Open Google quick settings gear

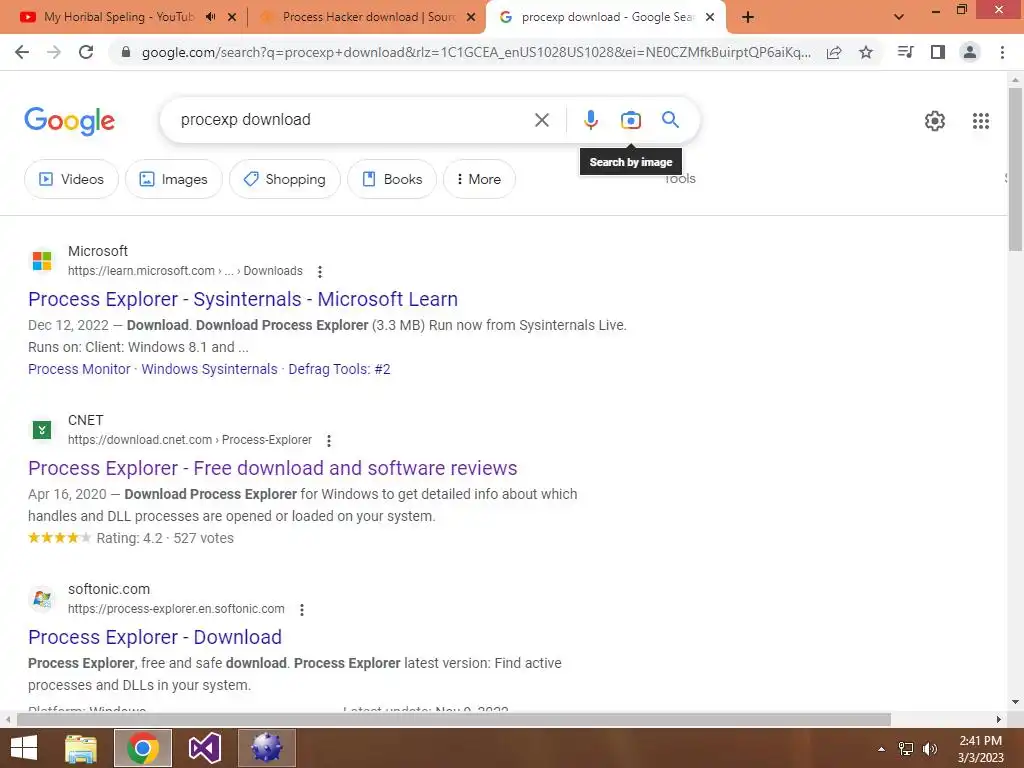click(x=935, y=121)
